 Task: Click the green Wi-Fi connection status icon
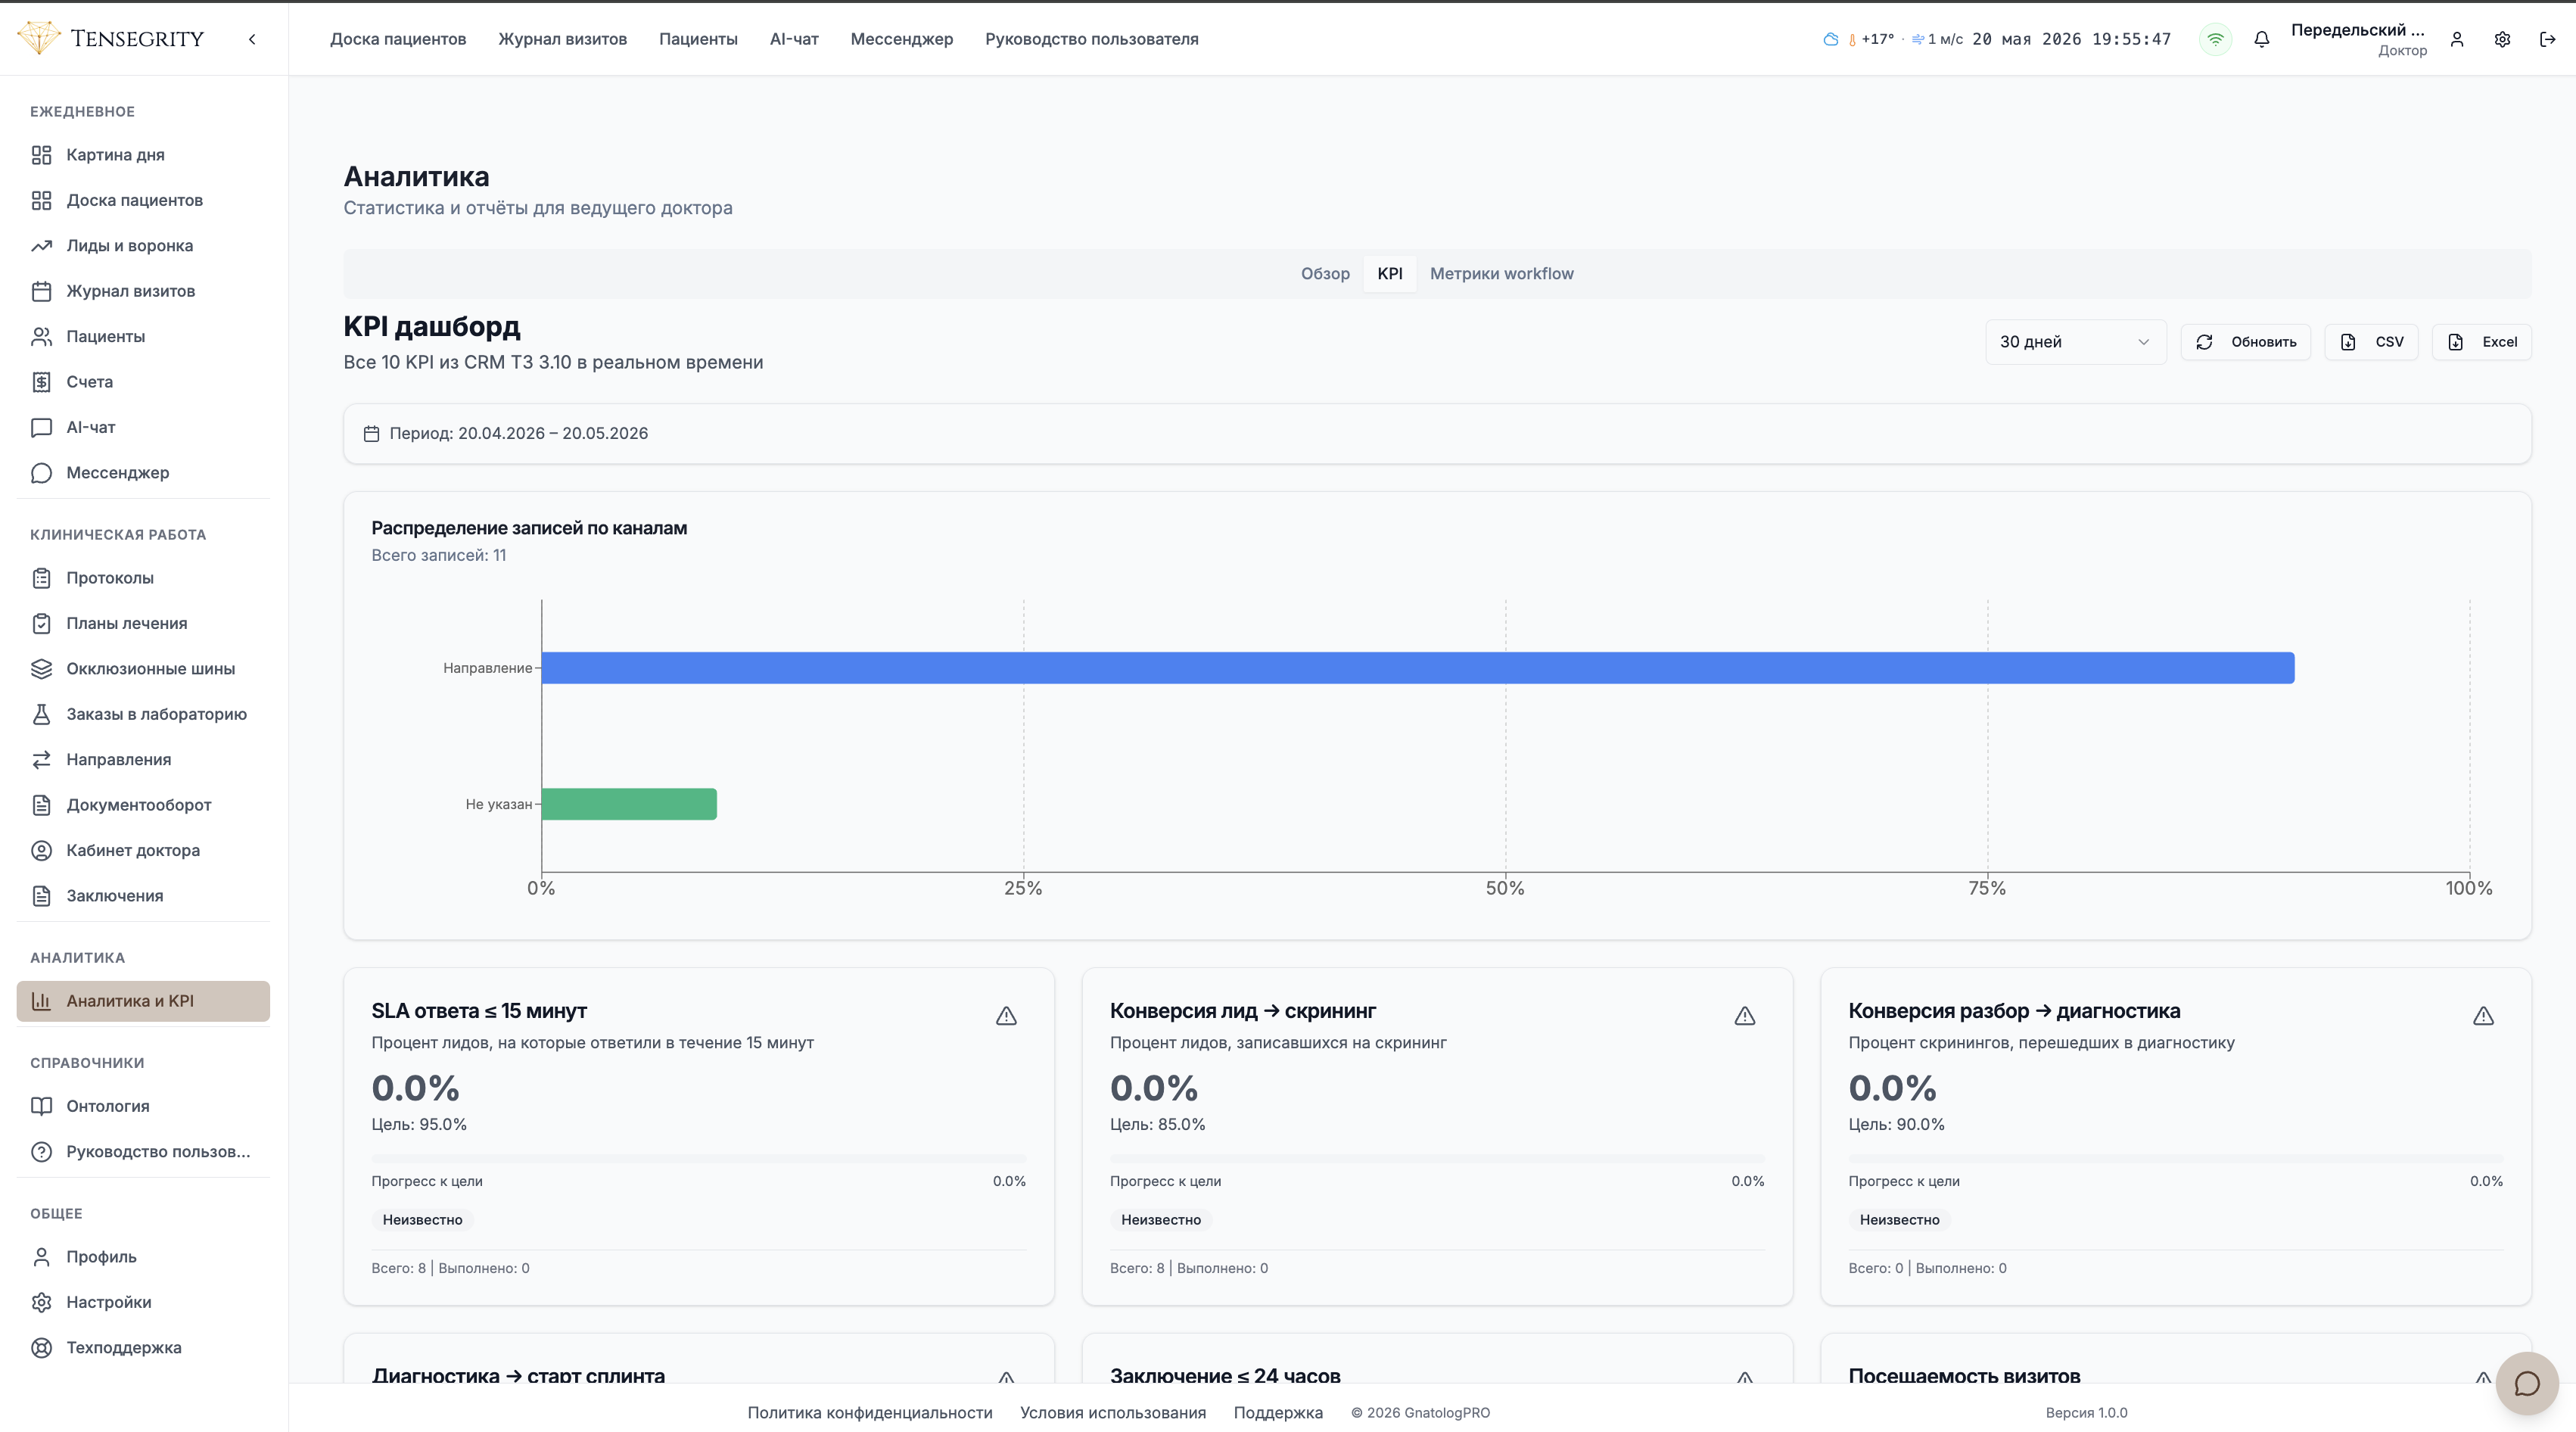coord(2215,39)
